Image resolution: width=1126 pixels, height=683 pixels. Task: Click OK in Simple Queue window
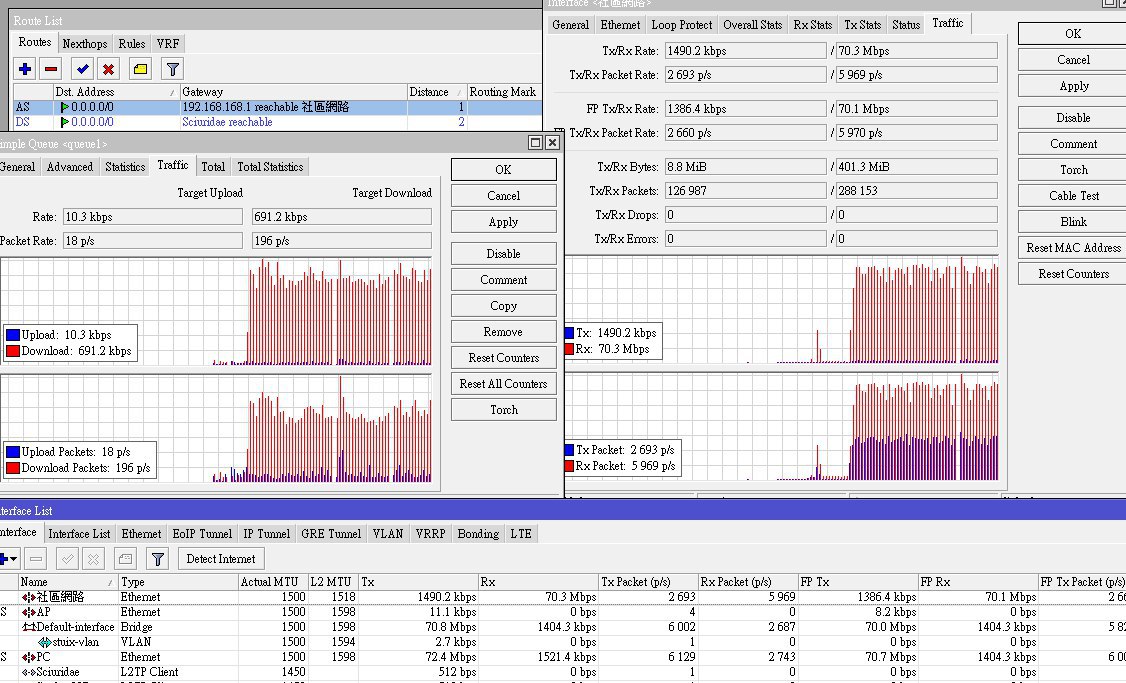coord(503,169)
